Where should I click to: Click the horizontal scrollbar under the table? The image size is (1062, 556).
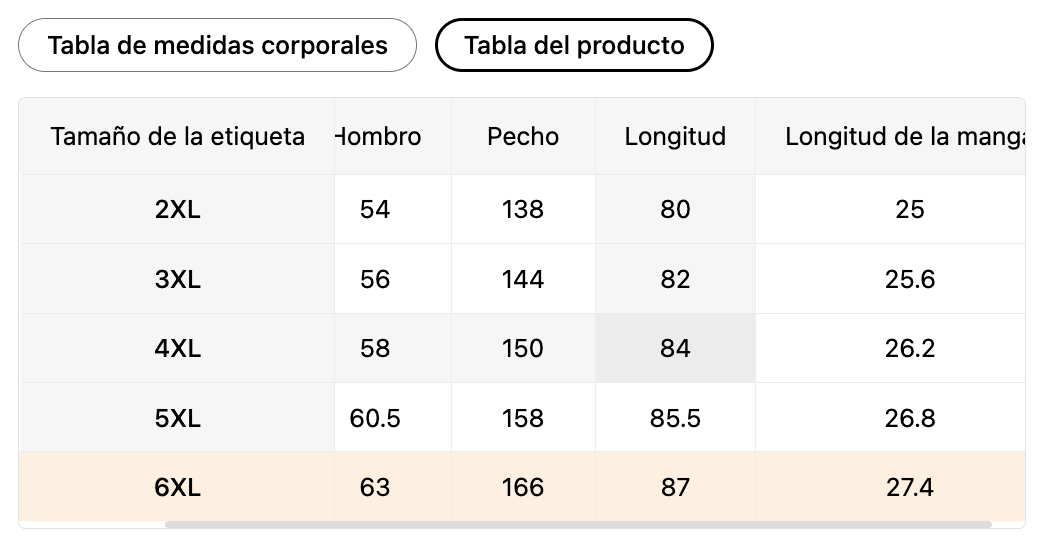pos(578,525)
